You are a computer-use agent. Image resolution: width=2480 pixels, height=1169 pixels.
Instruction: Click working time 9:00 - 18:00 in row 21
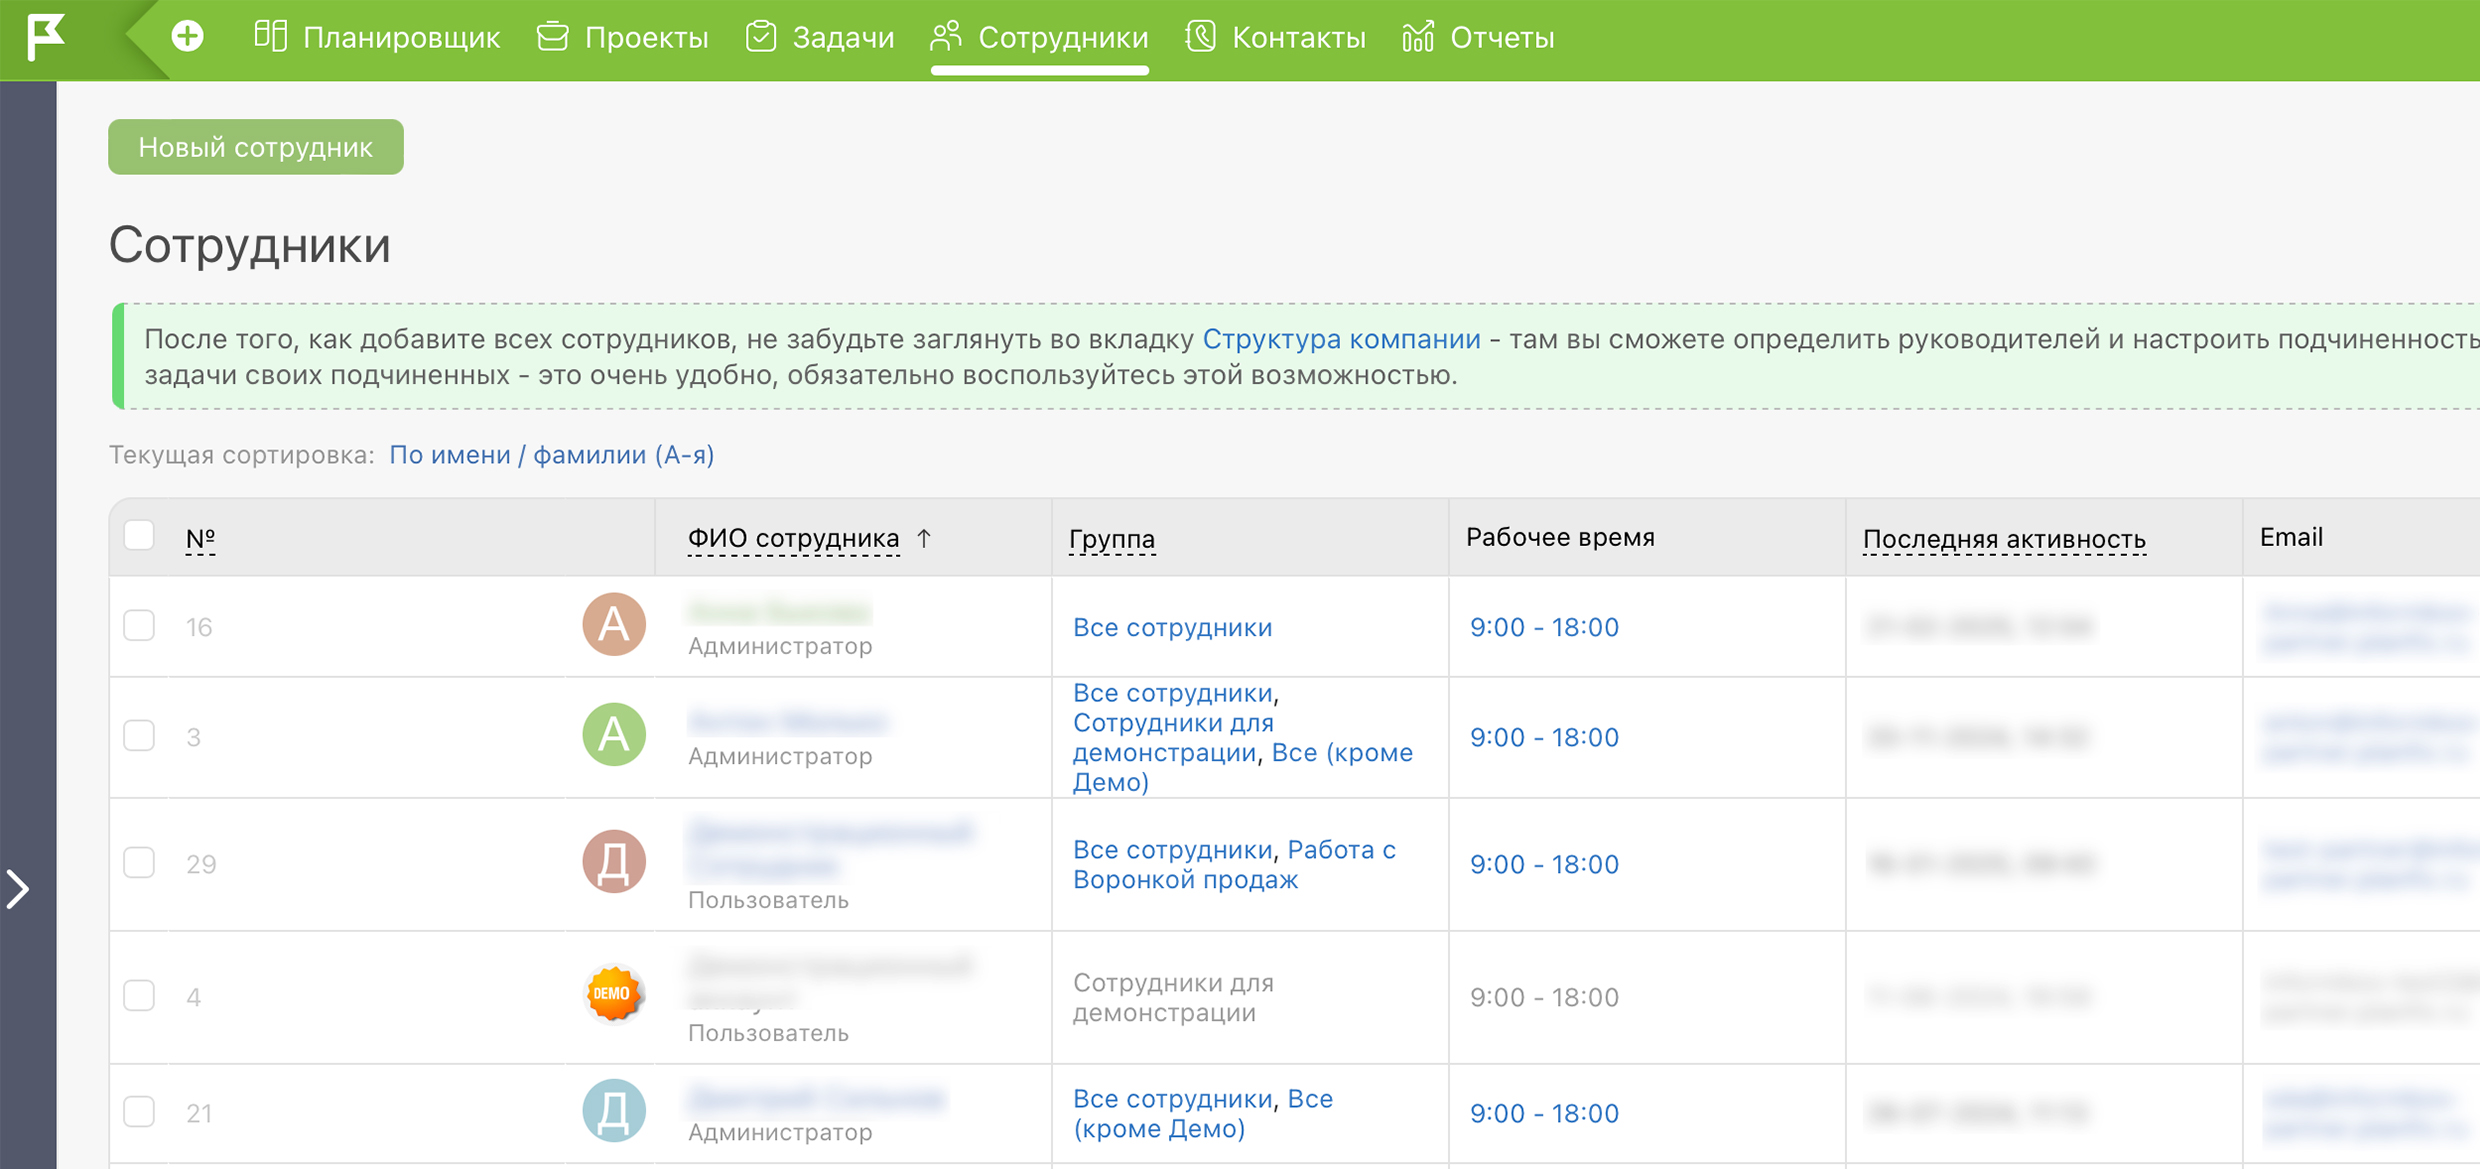1544,1113
